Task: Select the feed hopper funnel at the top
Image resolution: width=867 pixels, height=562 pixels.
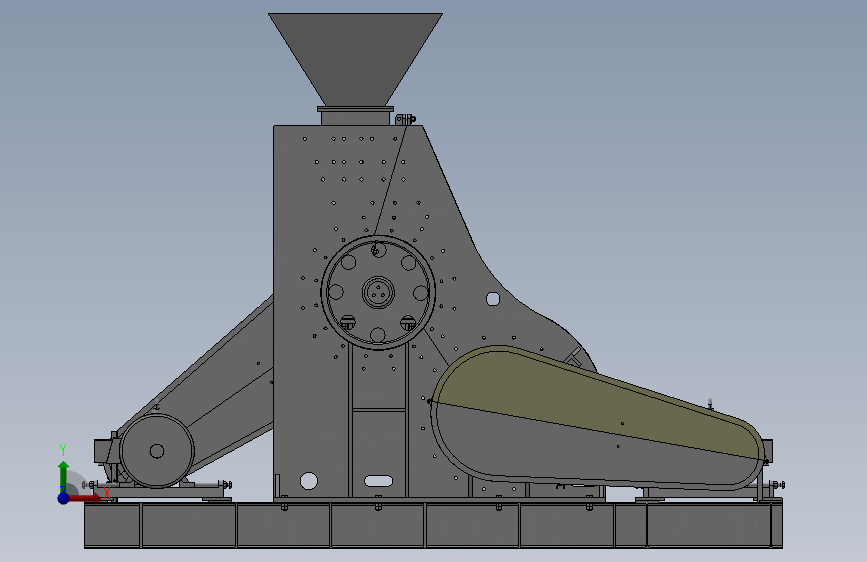Action: coord(355,60)
